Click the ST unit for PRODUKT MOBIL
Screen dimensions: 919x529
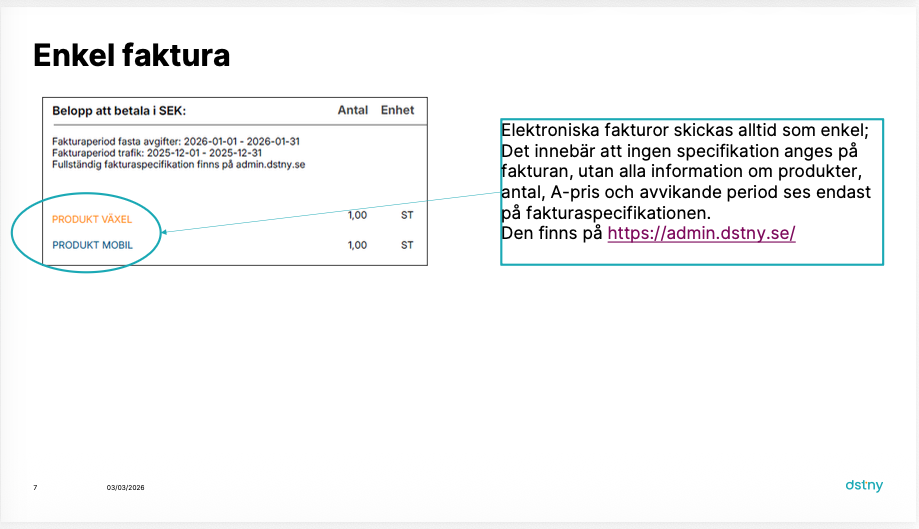pos(407,245)
